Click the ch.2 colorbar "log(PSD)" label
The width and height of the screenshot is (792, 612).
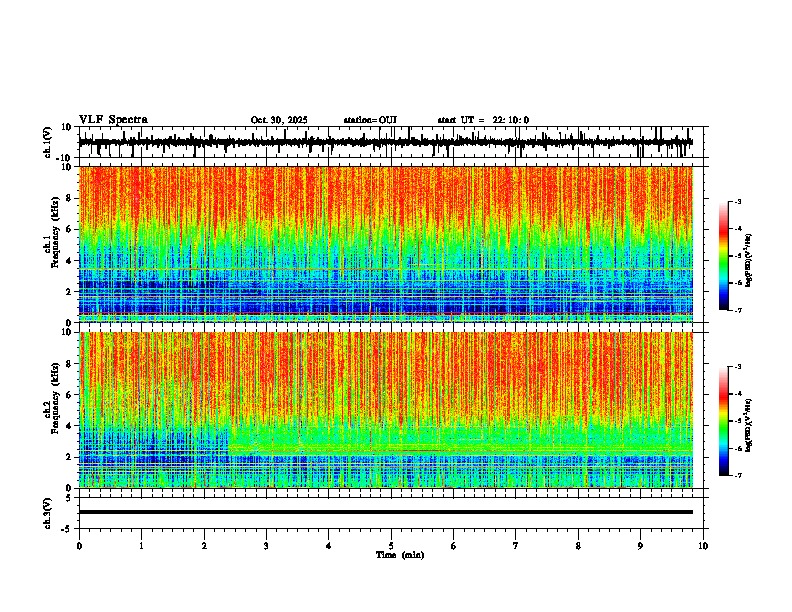pyautogui.click(x=748, y=425)
